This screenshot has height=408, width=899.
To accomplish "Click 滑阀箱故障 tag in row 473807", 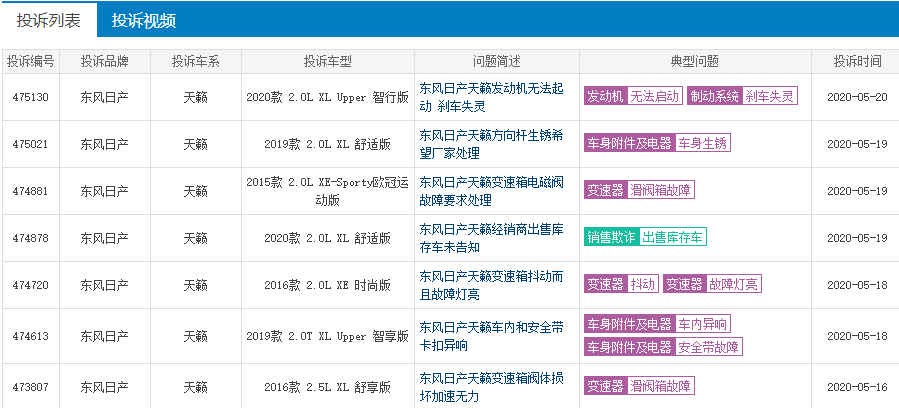I will click(x=639, y=386).
